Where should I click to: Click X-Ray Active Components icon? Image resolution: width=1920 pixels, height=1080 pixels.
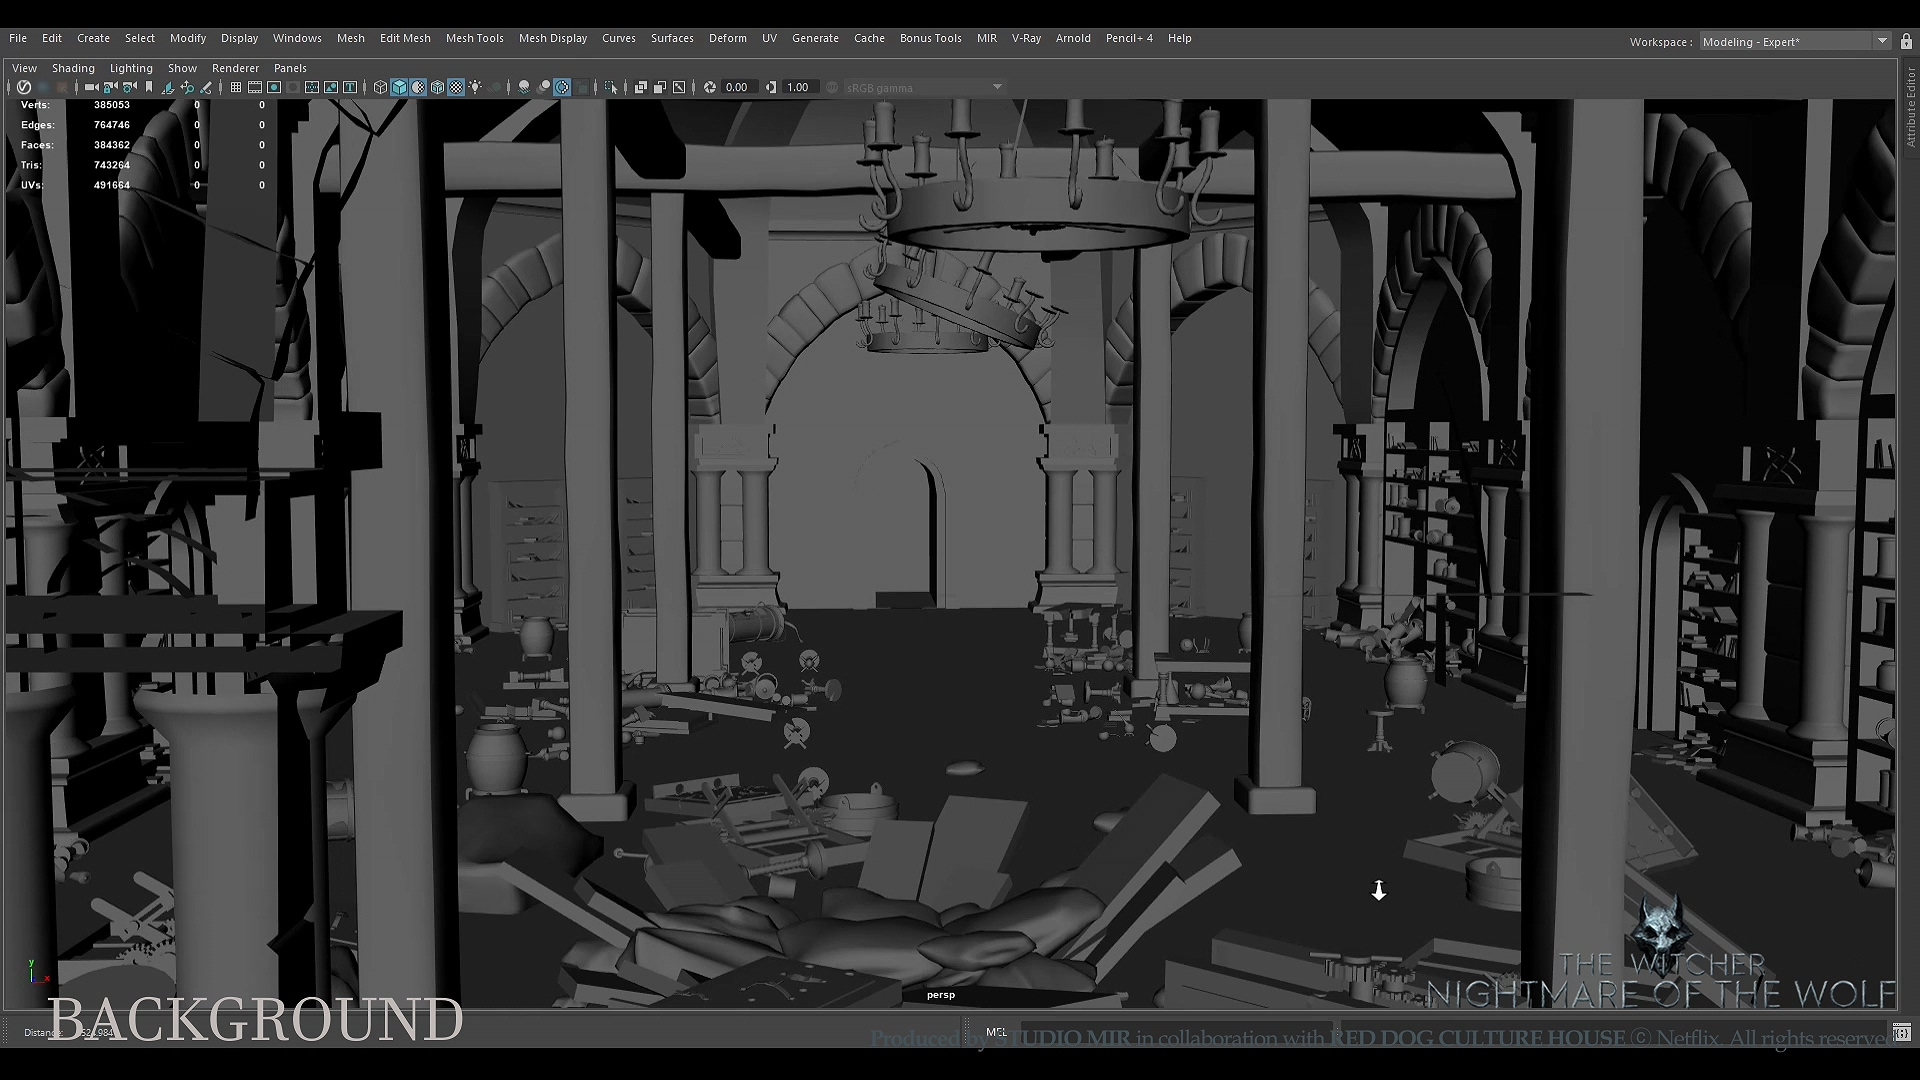pos(660,87)
